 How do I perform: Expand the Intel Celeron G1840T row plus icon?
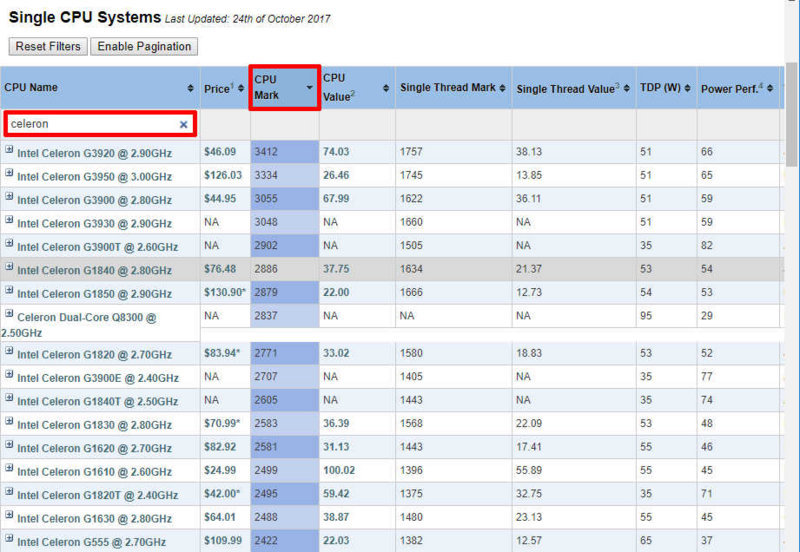pyautogui.click(x=9, y=397)
